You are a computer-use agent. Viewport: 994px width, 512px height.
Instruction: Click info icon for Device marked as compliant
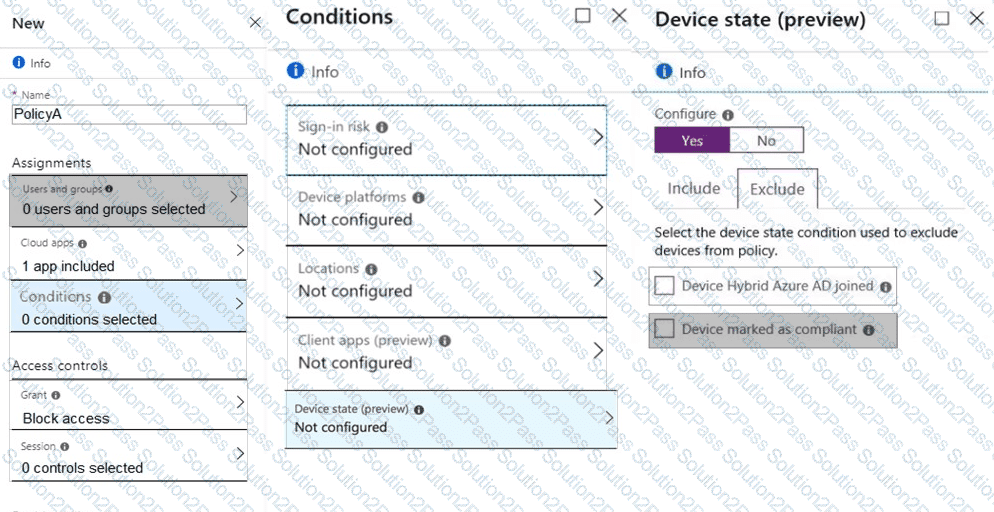(869, 330)
